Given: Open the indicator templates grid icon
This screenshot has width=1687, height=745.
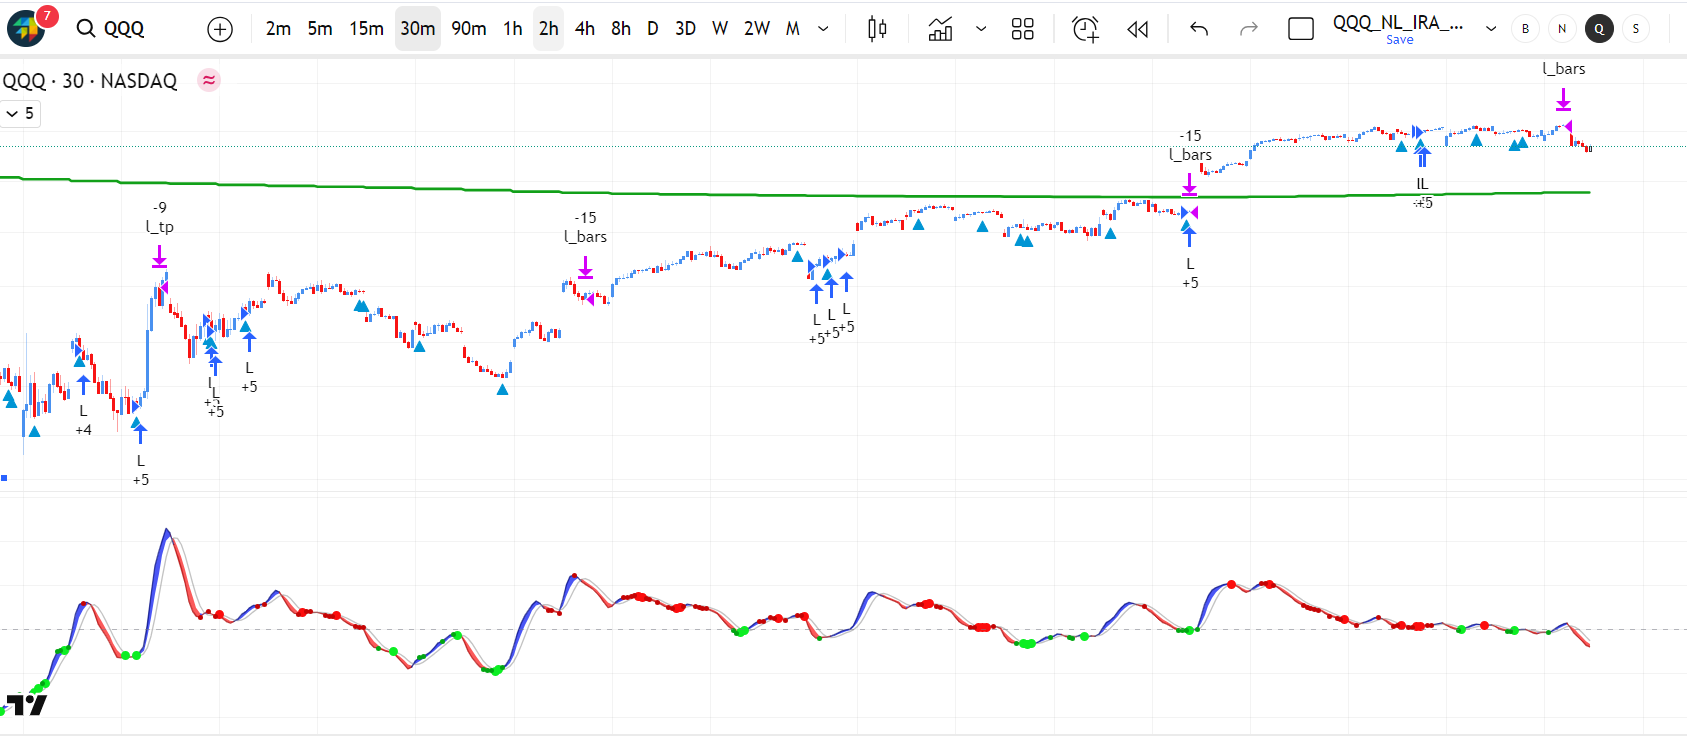Looking at the screenshot, I should 1022,29.
